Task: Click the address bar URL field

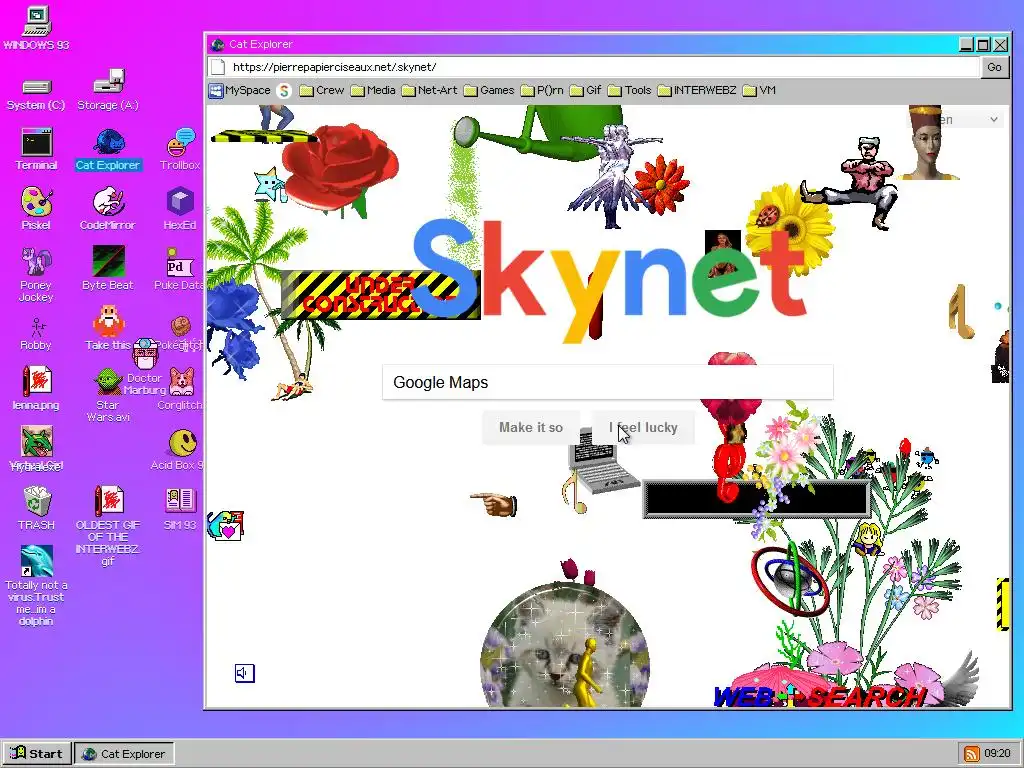Action: tap(604, 67)
